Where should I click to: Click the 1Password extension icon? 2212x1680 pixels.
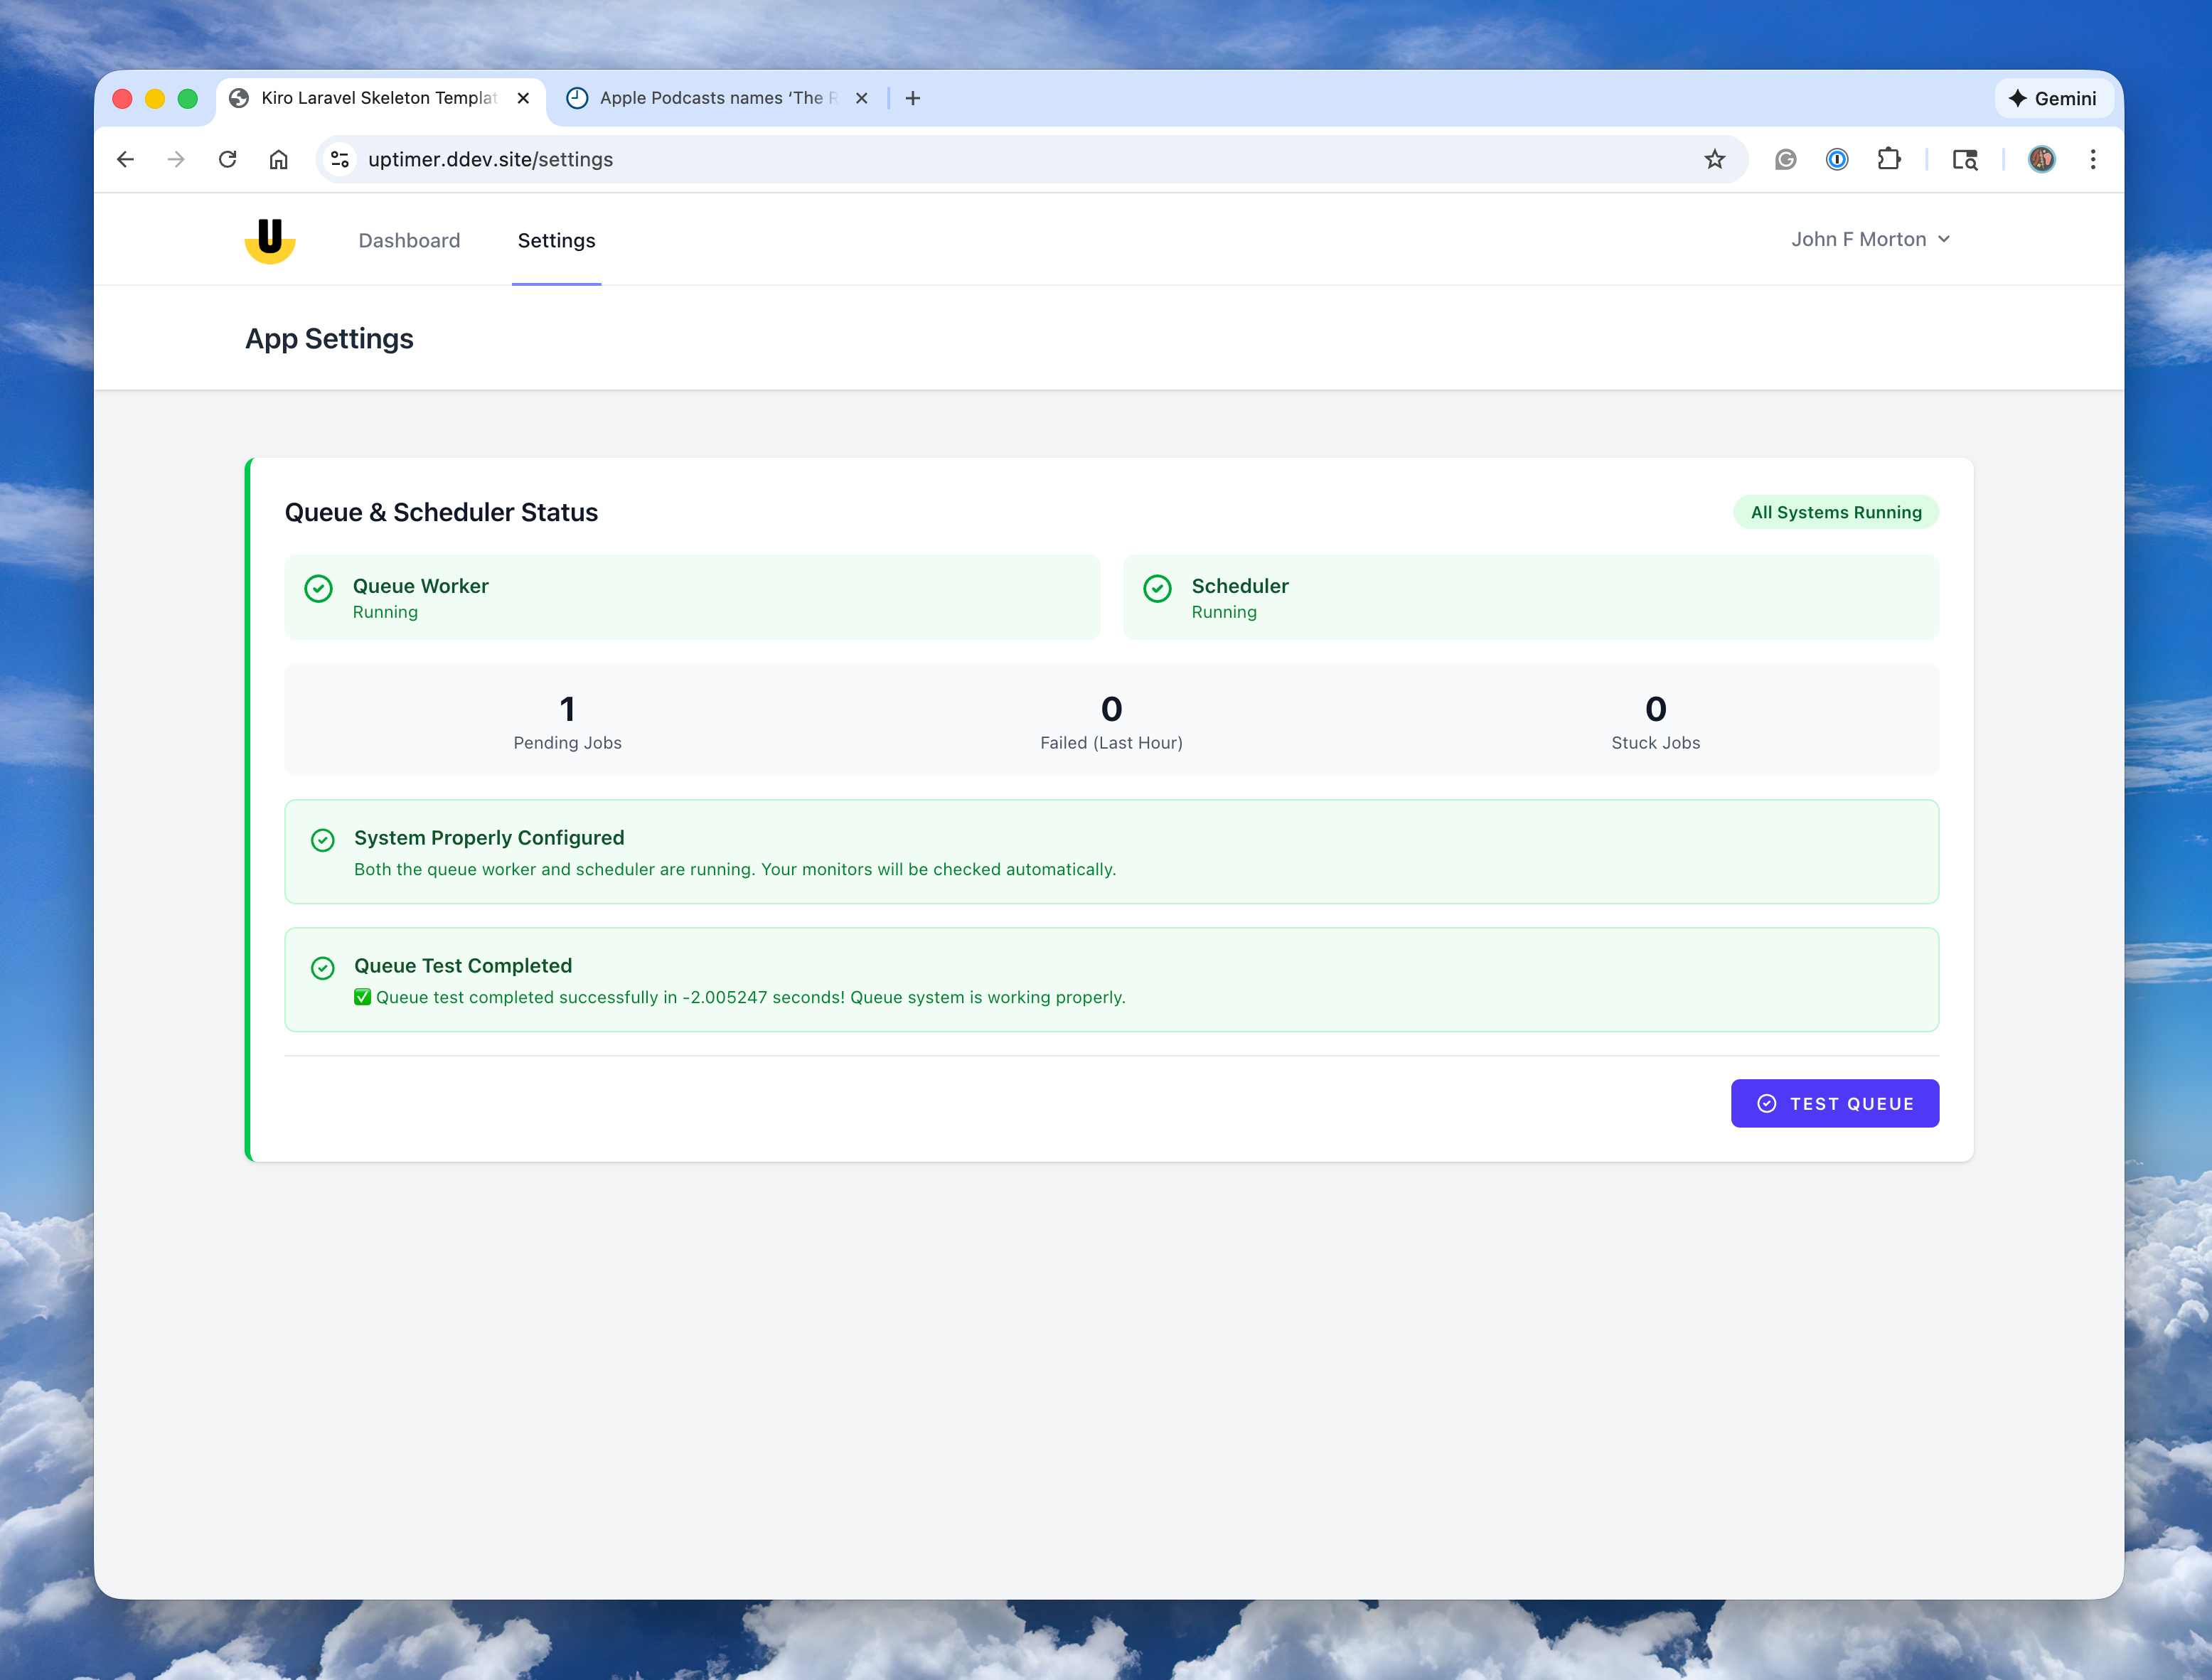pos(1836,159)
